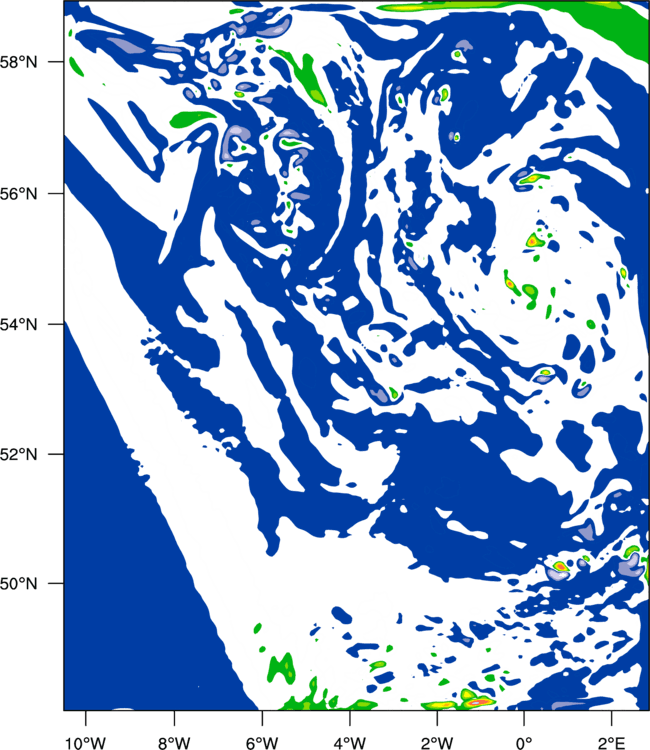This screenshot has height=750, width=650.
Task: Click the 8°W longitude label
Action: coord(174,742)
